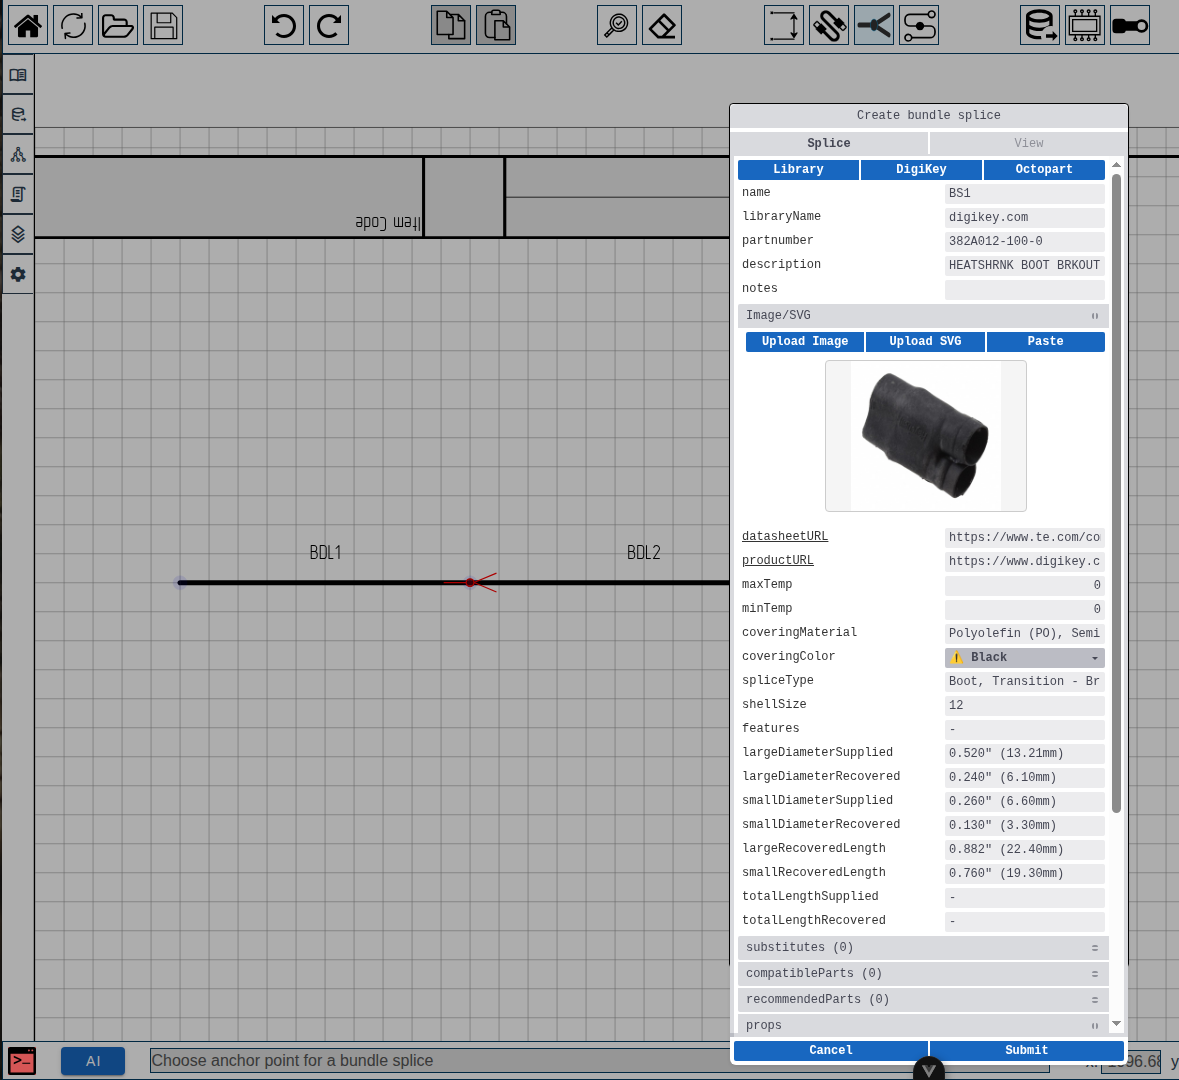Viewport: 1179px width, 1080px height.
Task: Click the Home icon on the toolbar
Action: [x=27, y=25]
